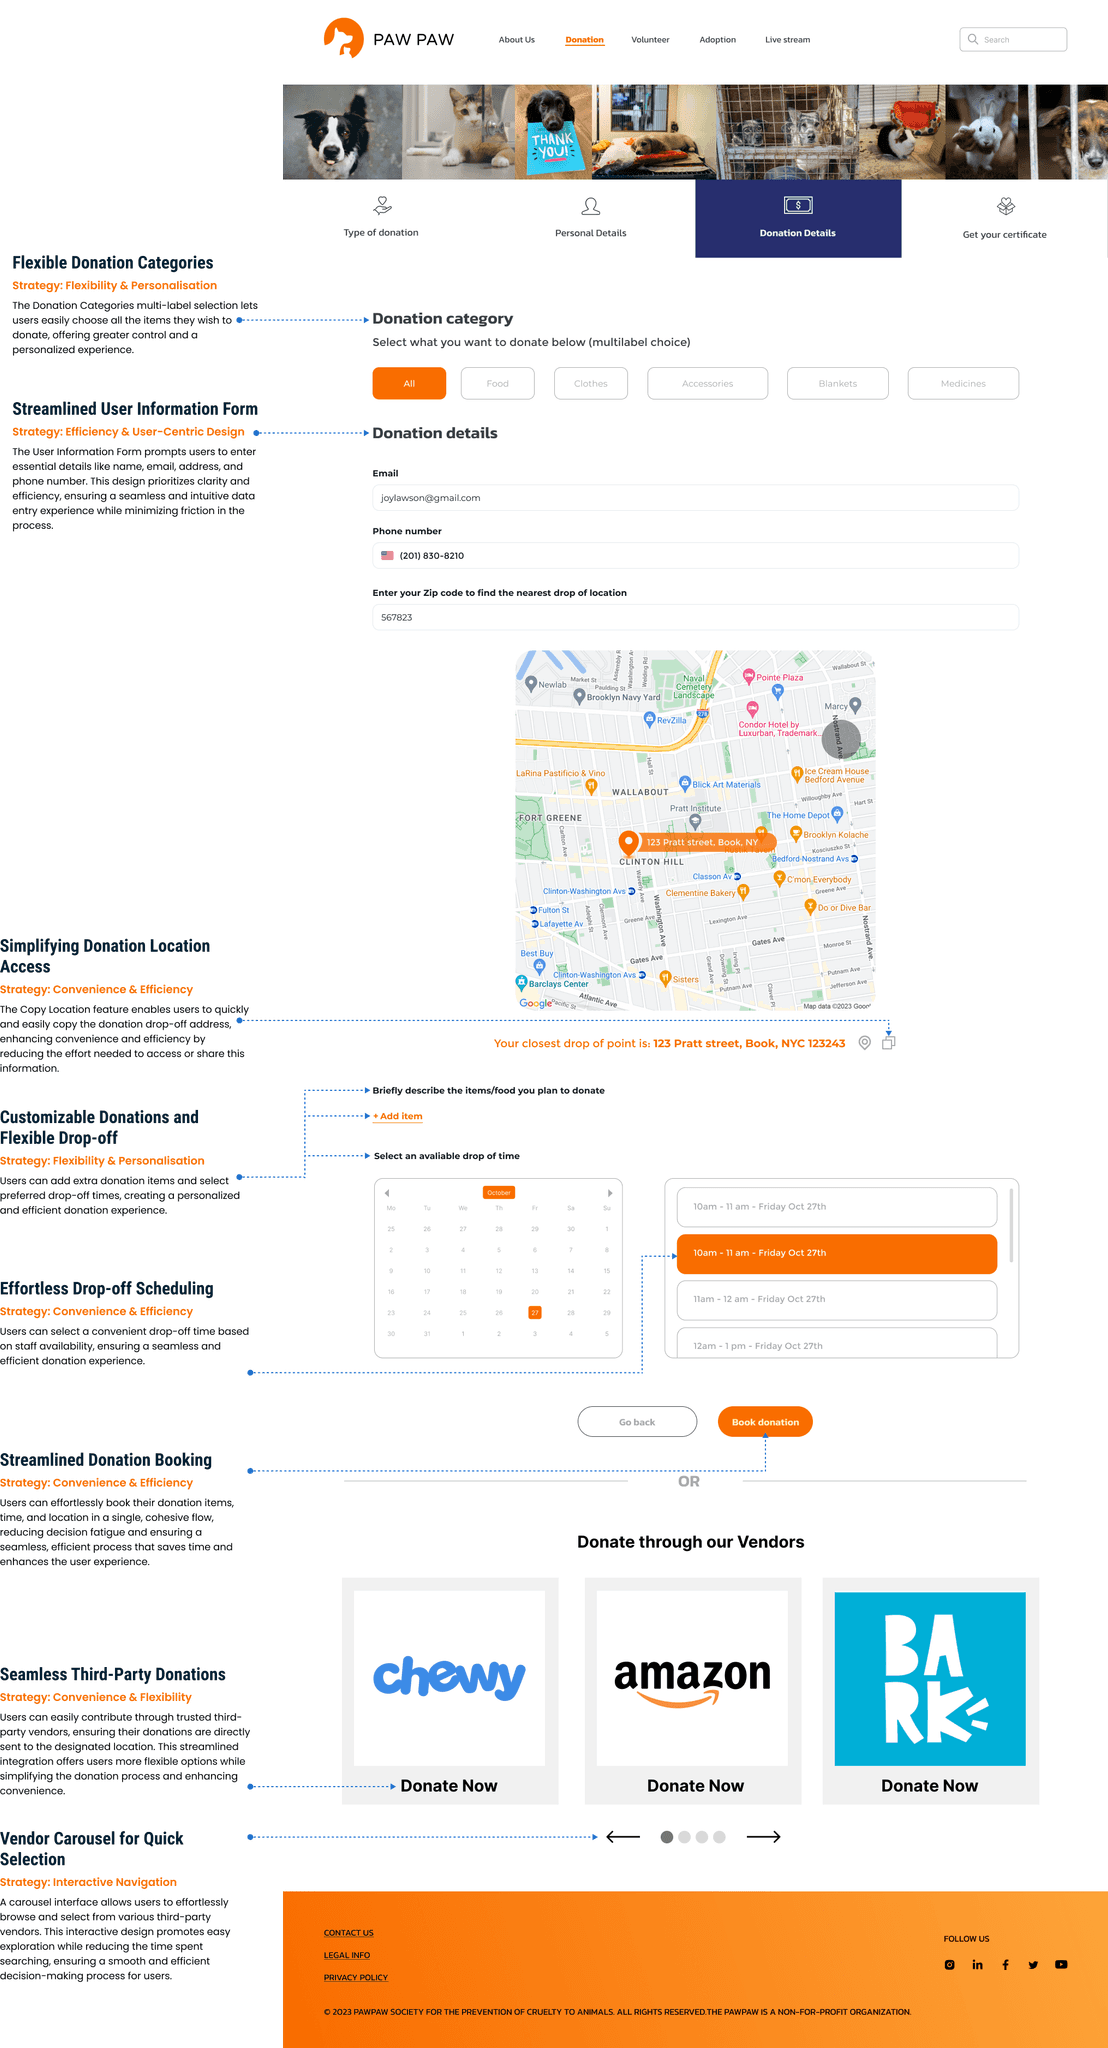Click the Search input field
The width and height of the screenshot is (1108, 2048).
(x=1013, y=39)
